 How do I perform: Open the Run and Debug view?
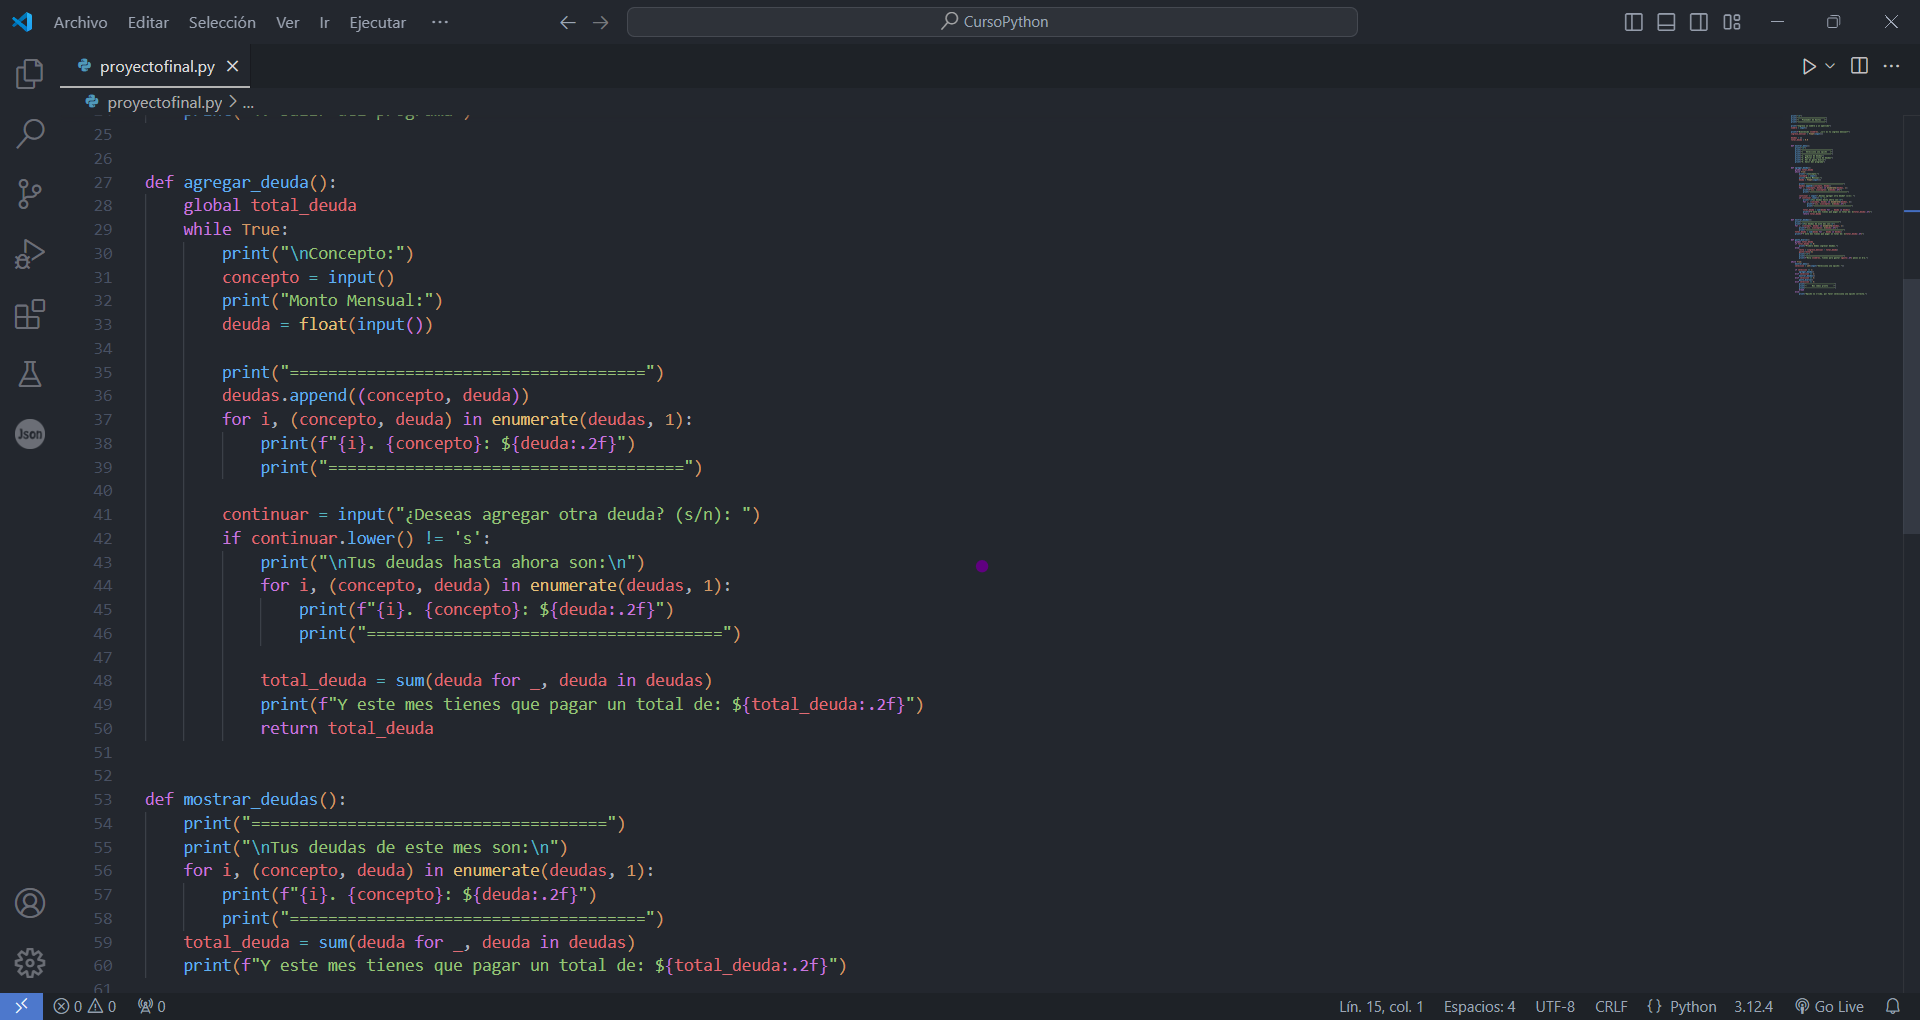click(30, 254)
